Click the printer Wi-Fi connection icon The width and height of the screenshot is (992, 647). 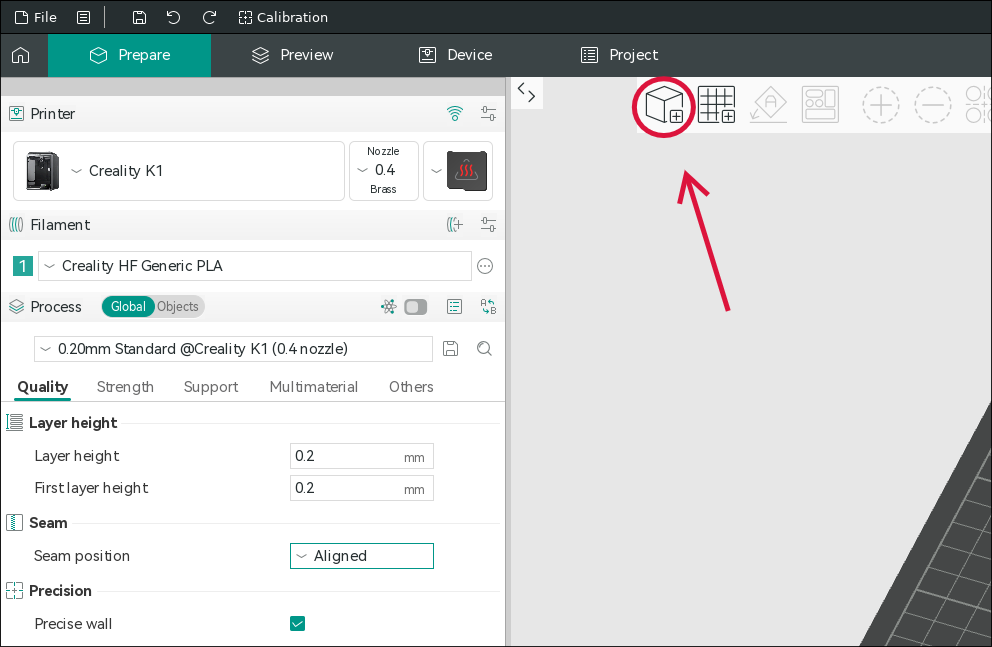point(455,114)
